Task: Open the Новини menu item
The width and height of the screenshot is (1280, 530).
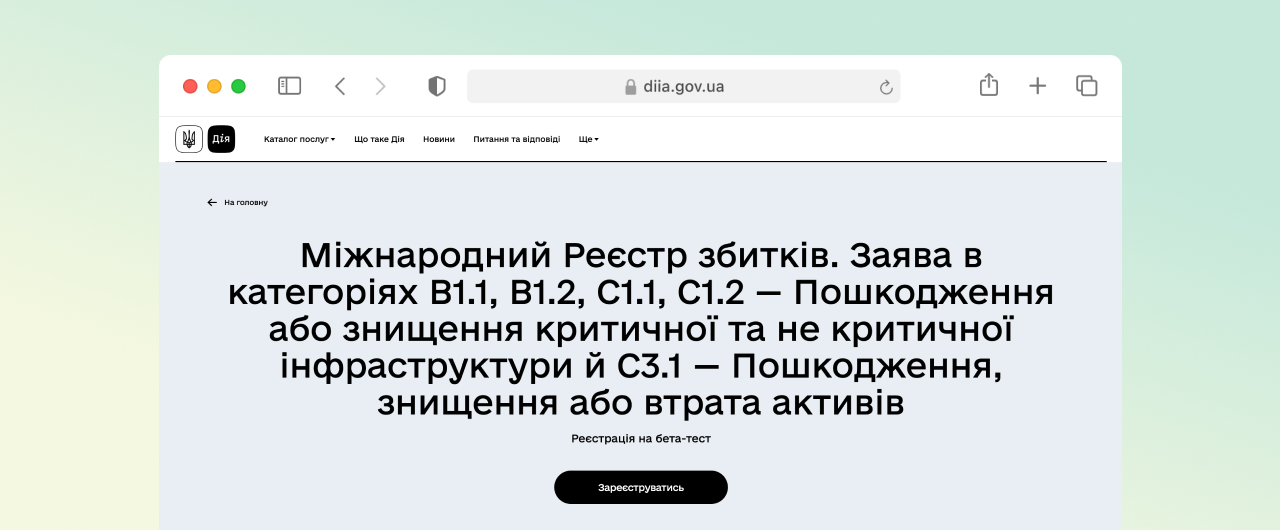Action: click(x=438, y=139)
